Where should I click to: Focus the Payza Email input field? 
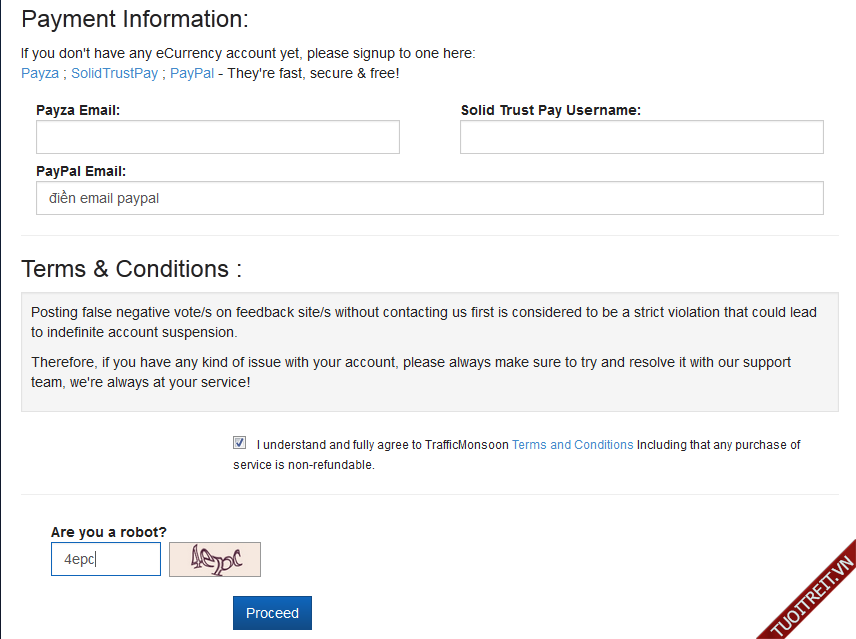[x=218, y=137]
